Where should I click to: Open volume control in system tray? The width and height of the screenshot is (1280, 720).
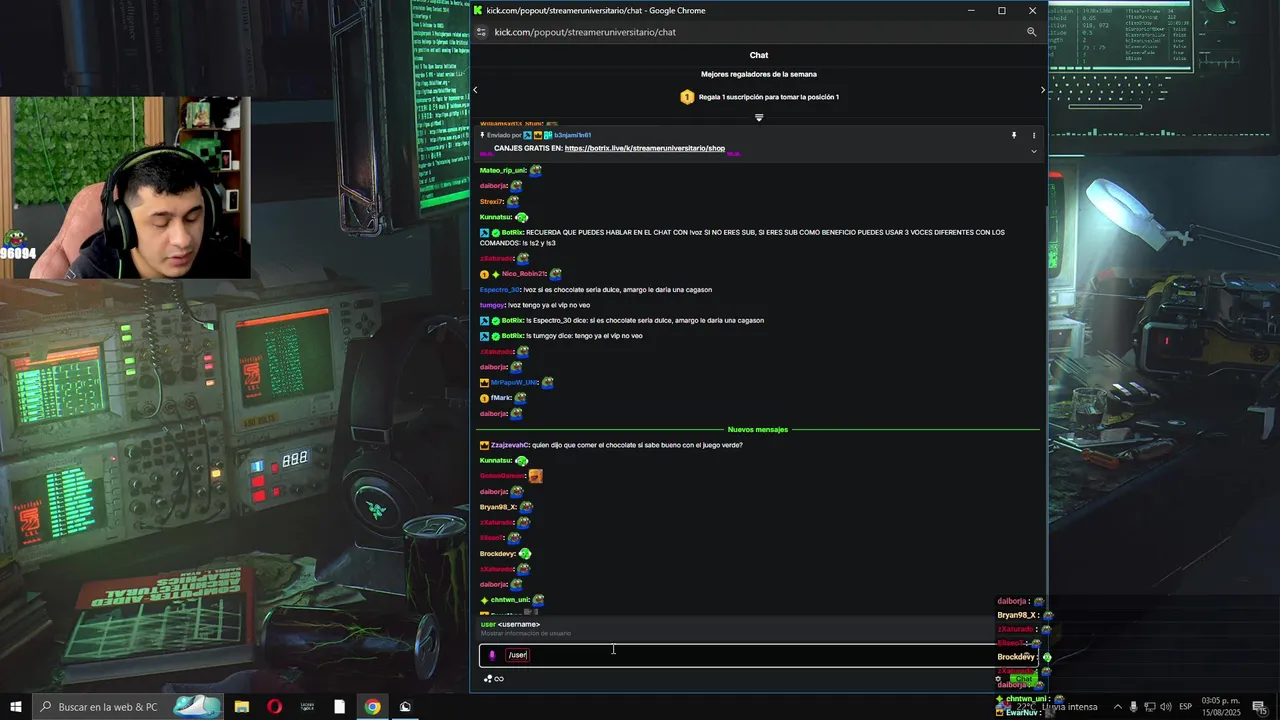point(1167,707)
